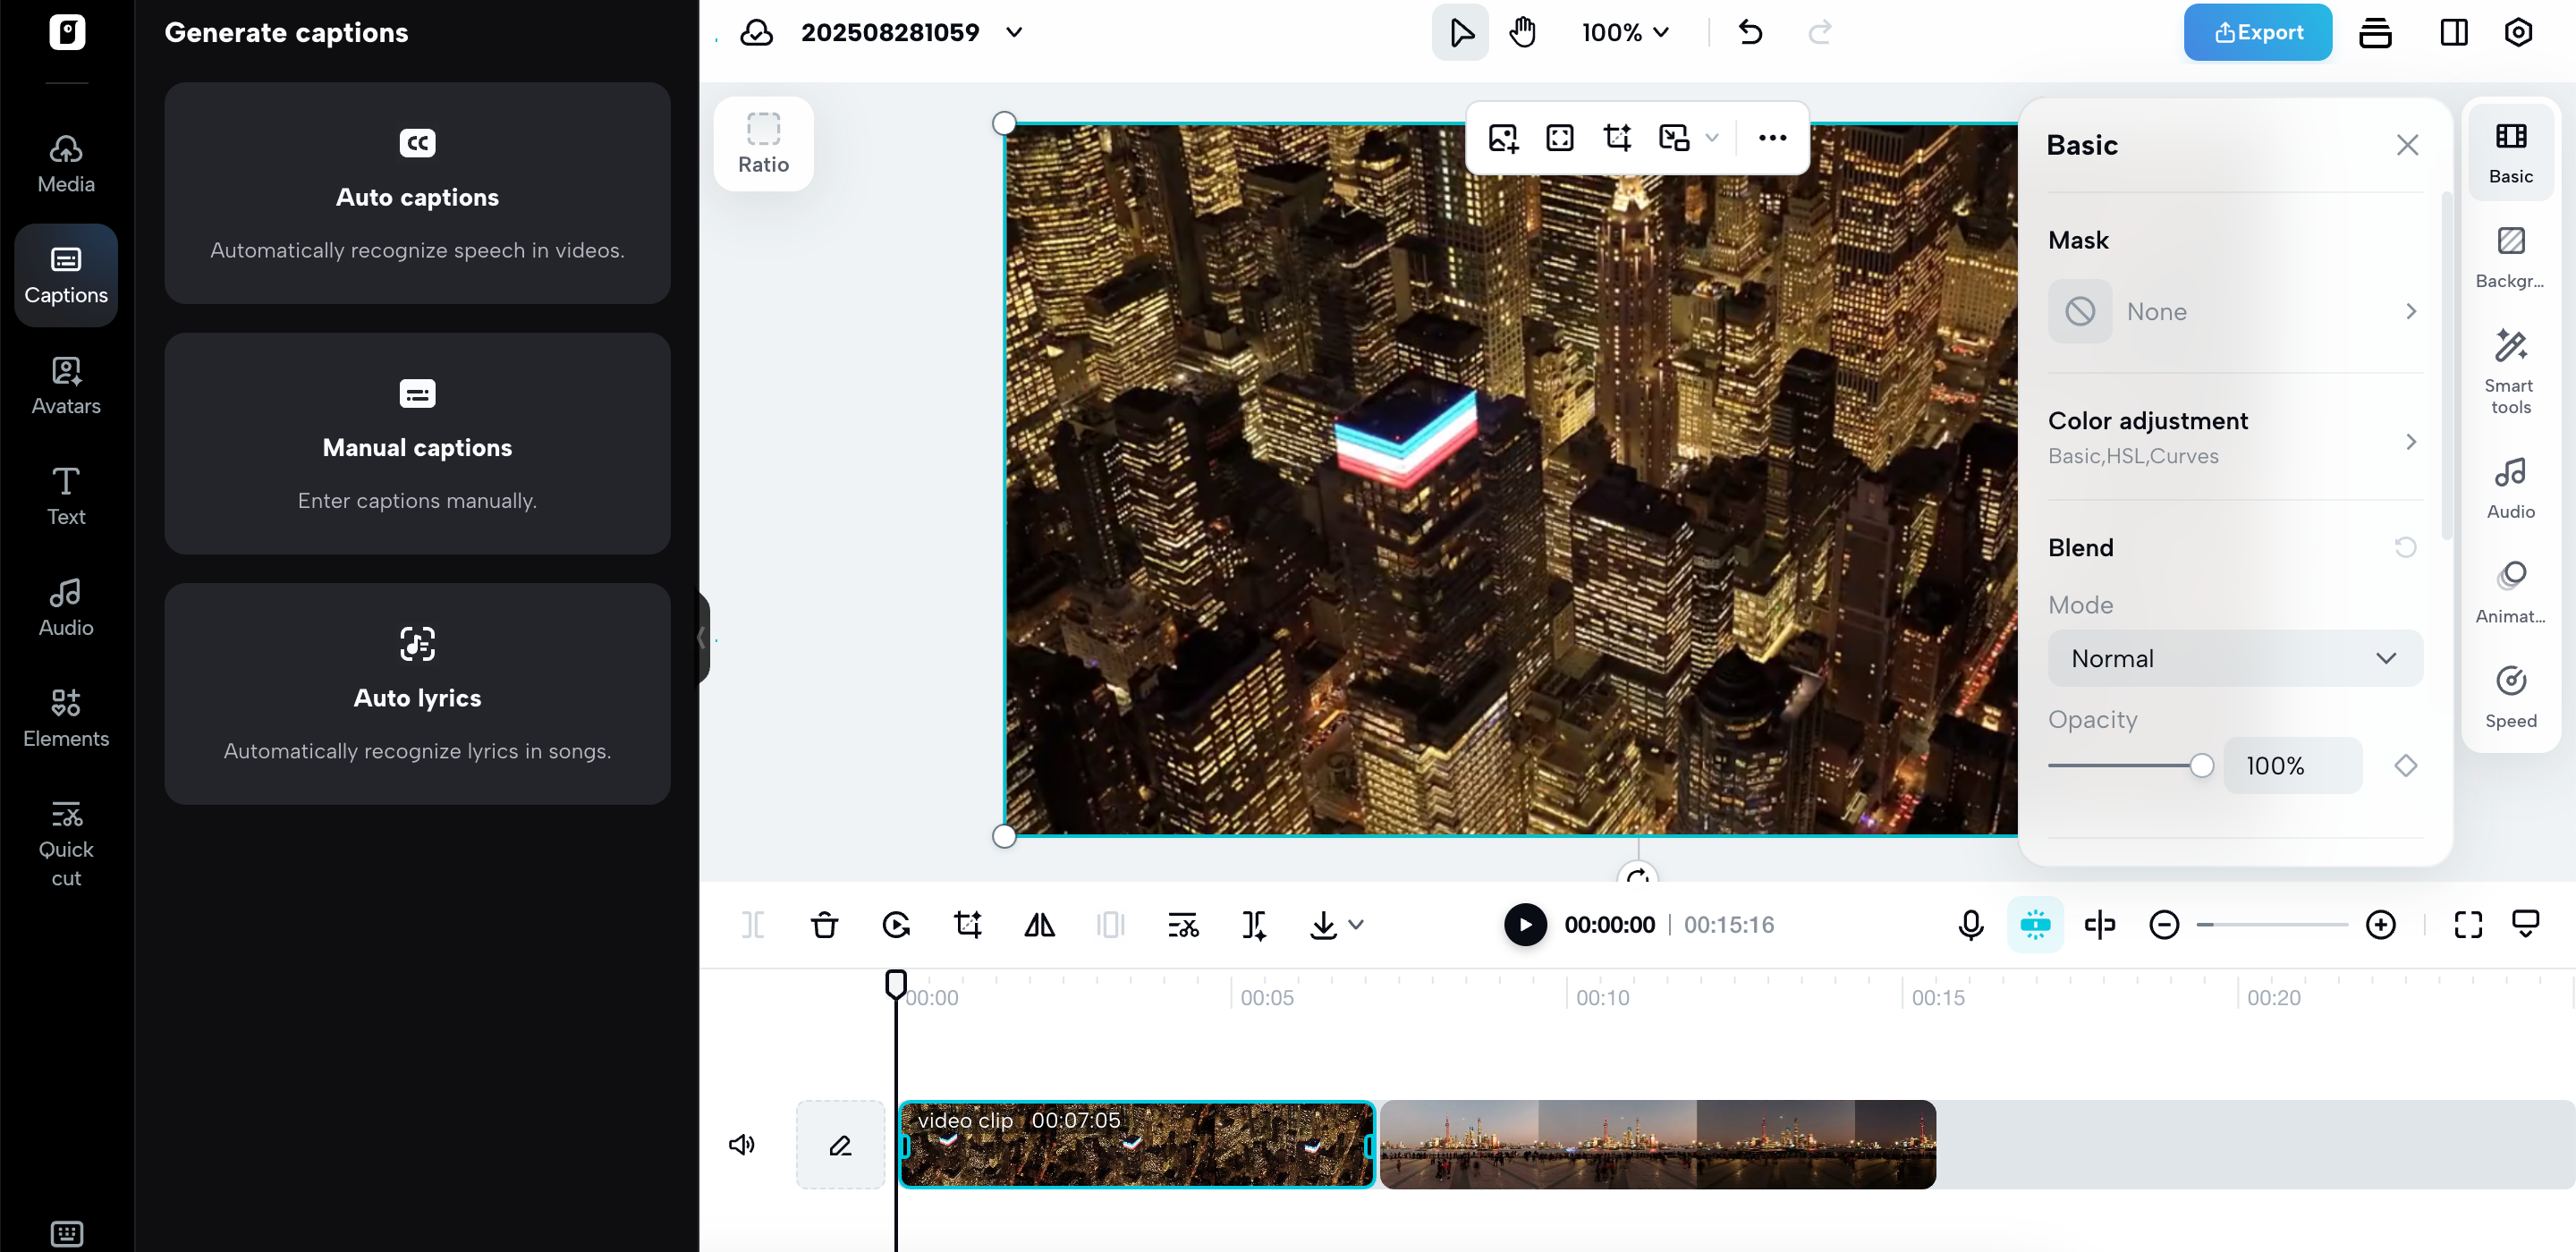Viewport: 2576px width, 1252px height.
Task: Click the microphone record voiceover icon
Action: pos(1970,925)
